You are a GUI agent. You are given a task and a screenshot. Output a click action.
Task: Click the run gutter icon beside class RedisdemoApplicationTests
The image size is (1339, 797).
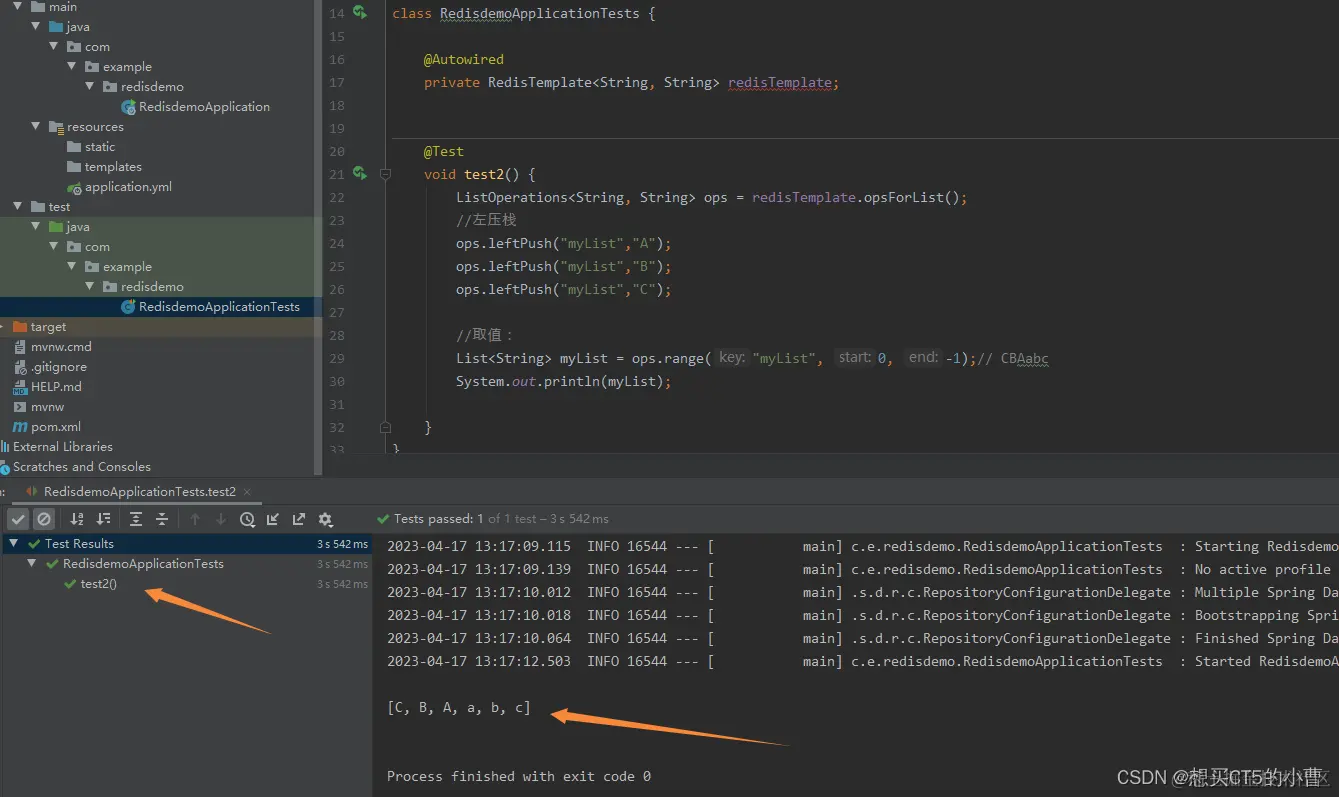[x=360, y=13]
